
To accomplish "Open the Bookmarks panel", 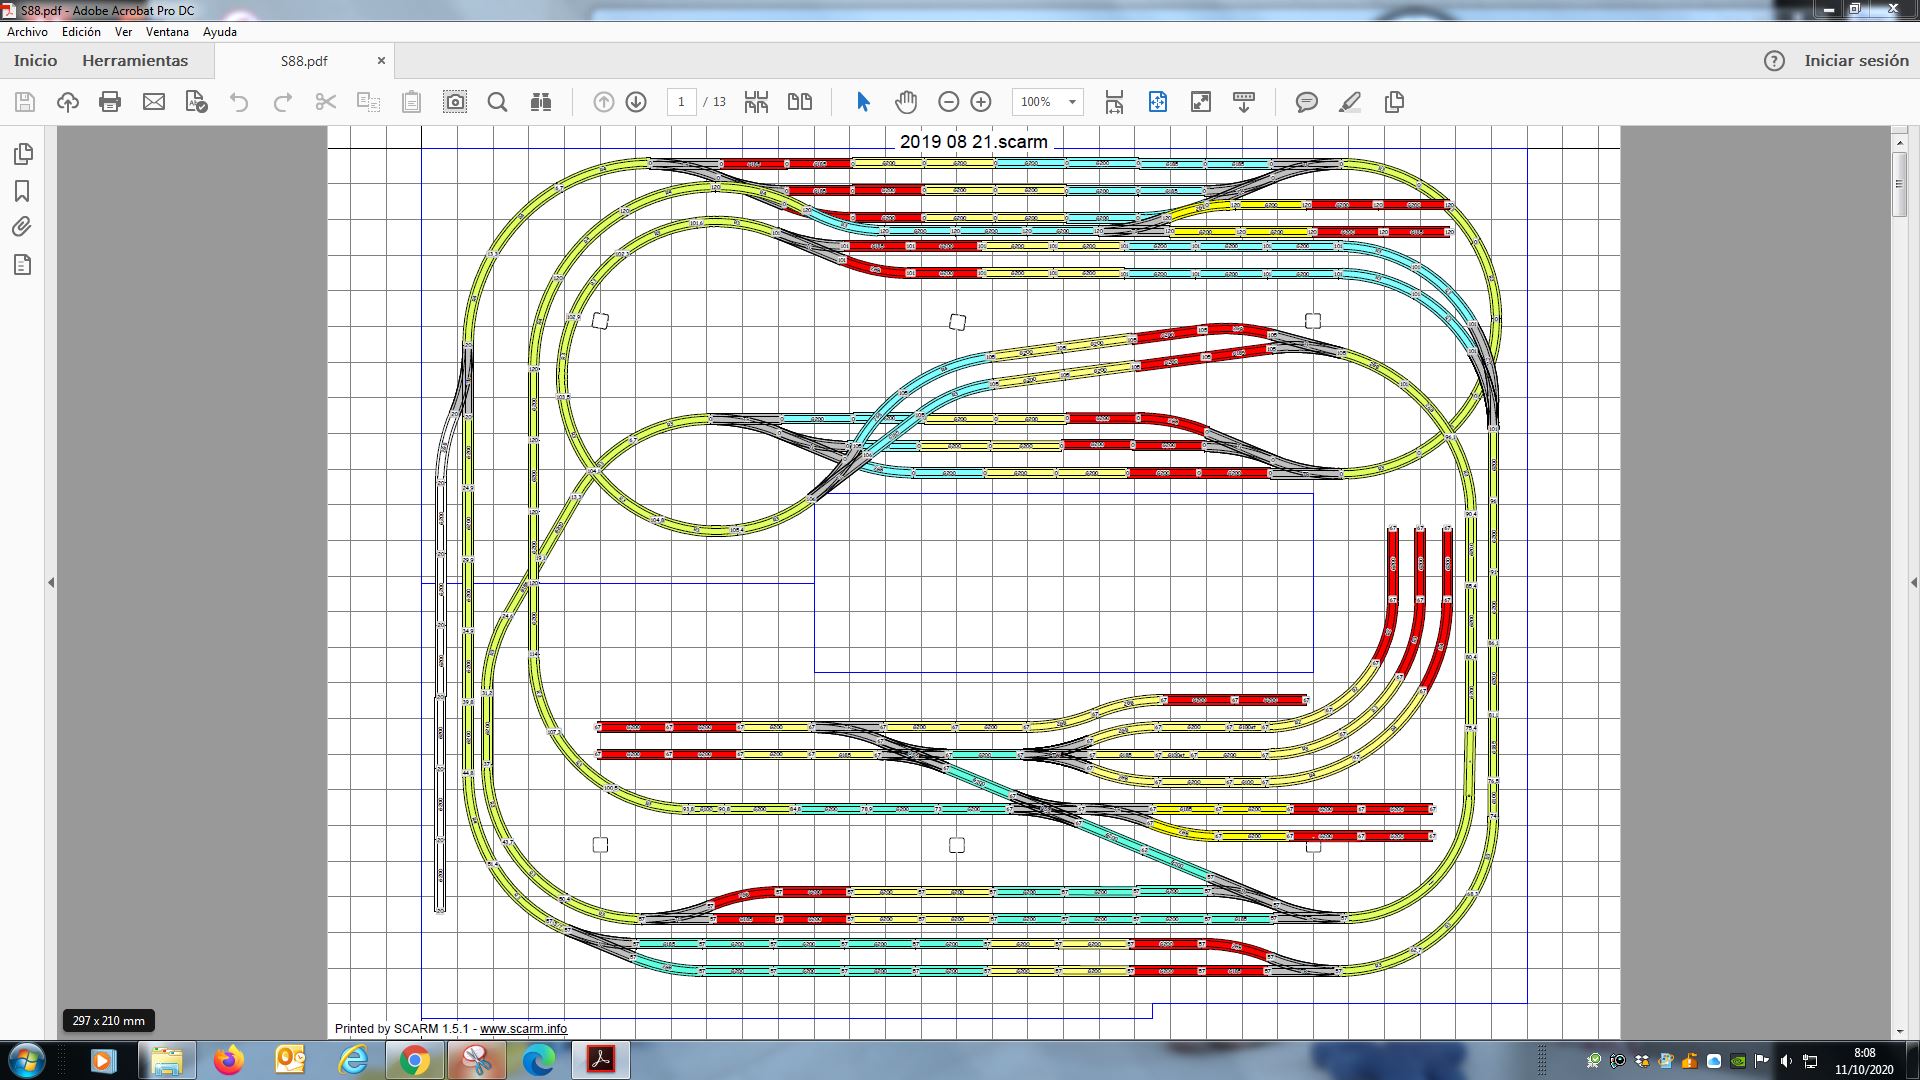I will [22, 191].
